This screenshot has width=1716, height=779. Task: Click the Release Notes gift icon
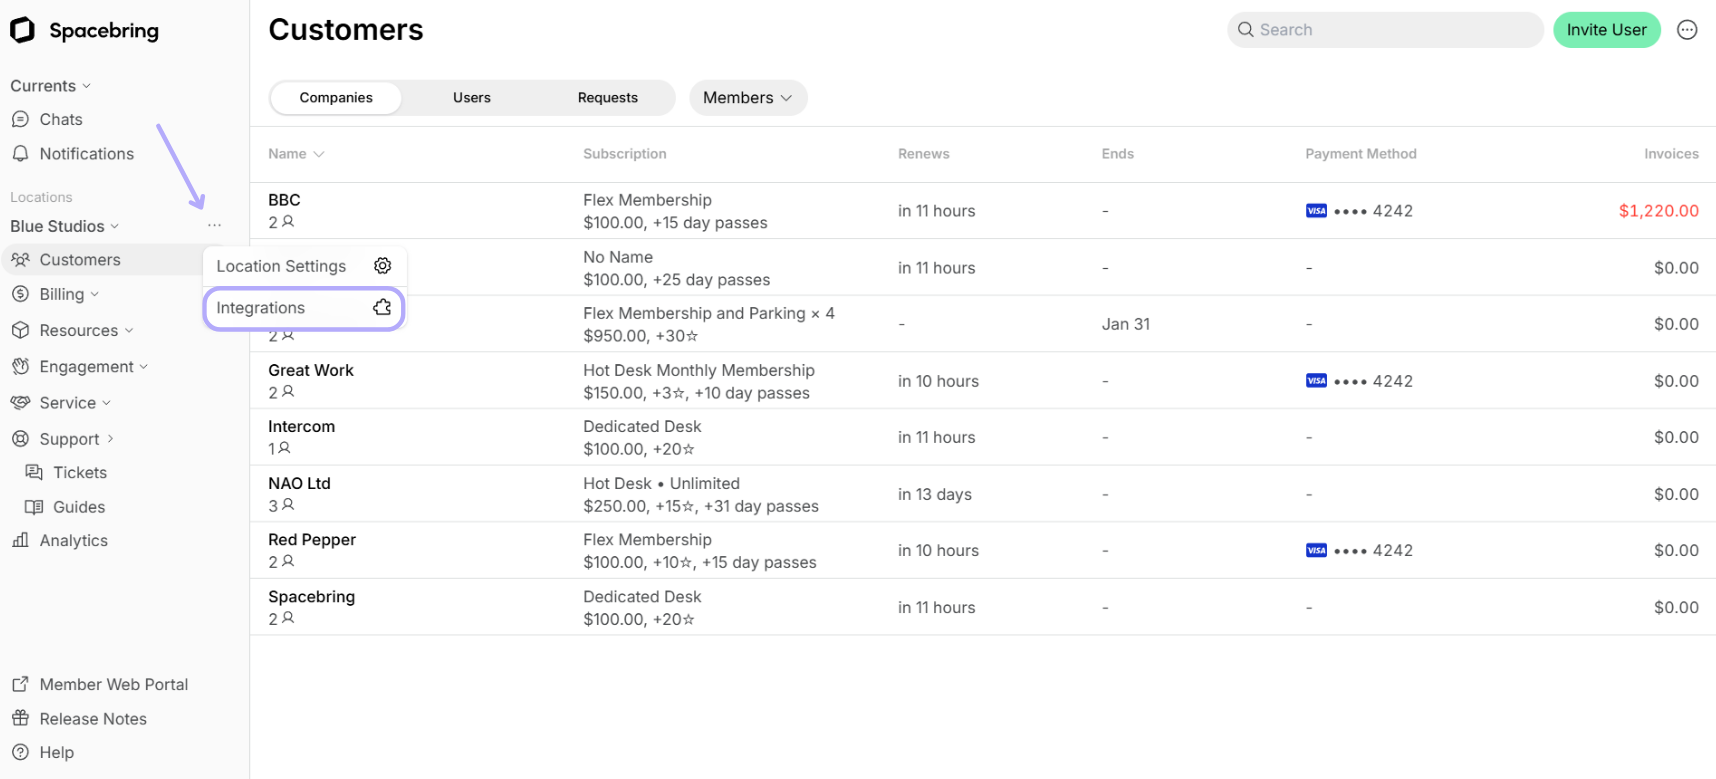click(20, 718)
